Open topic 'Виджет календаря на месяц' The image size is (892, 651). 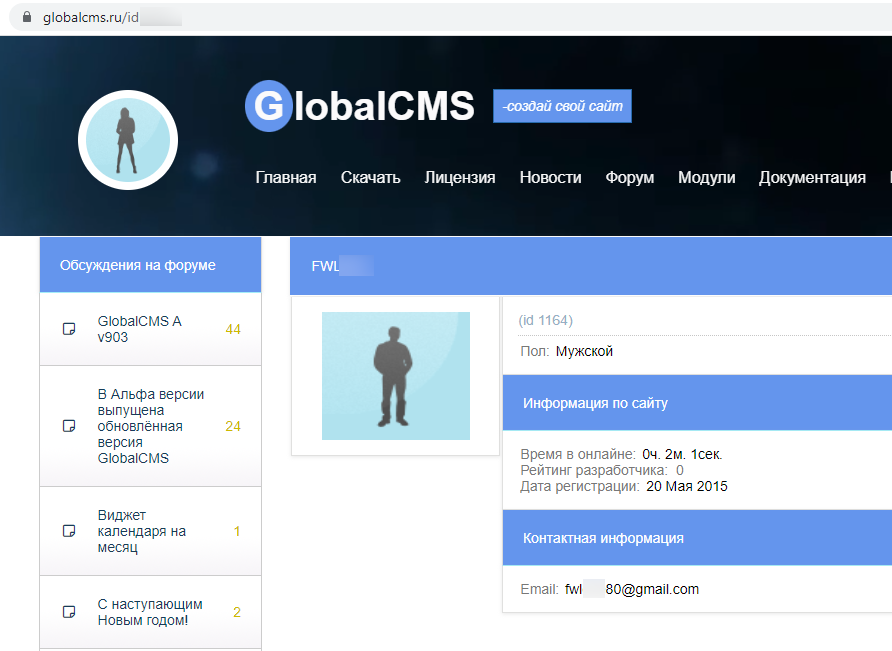142,531
